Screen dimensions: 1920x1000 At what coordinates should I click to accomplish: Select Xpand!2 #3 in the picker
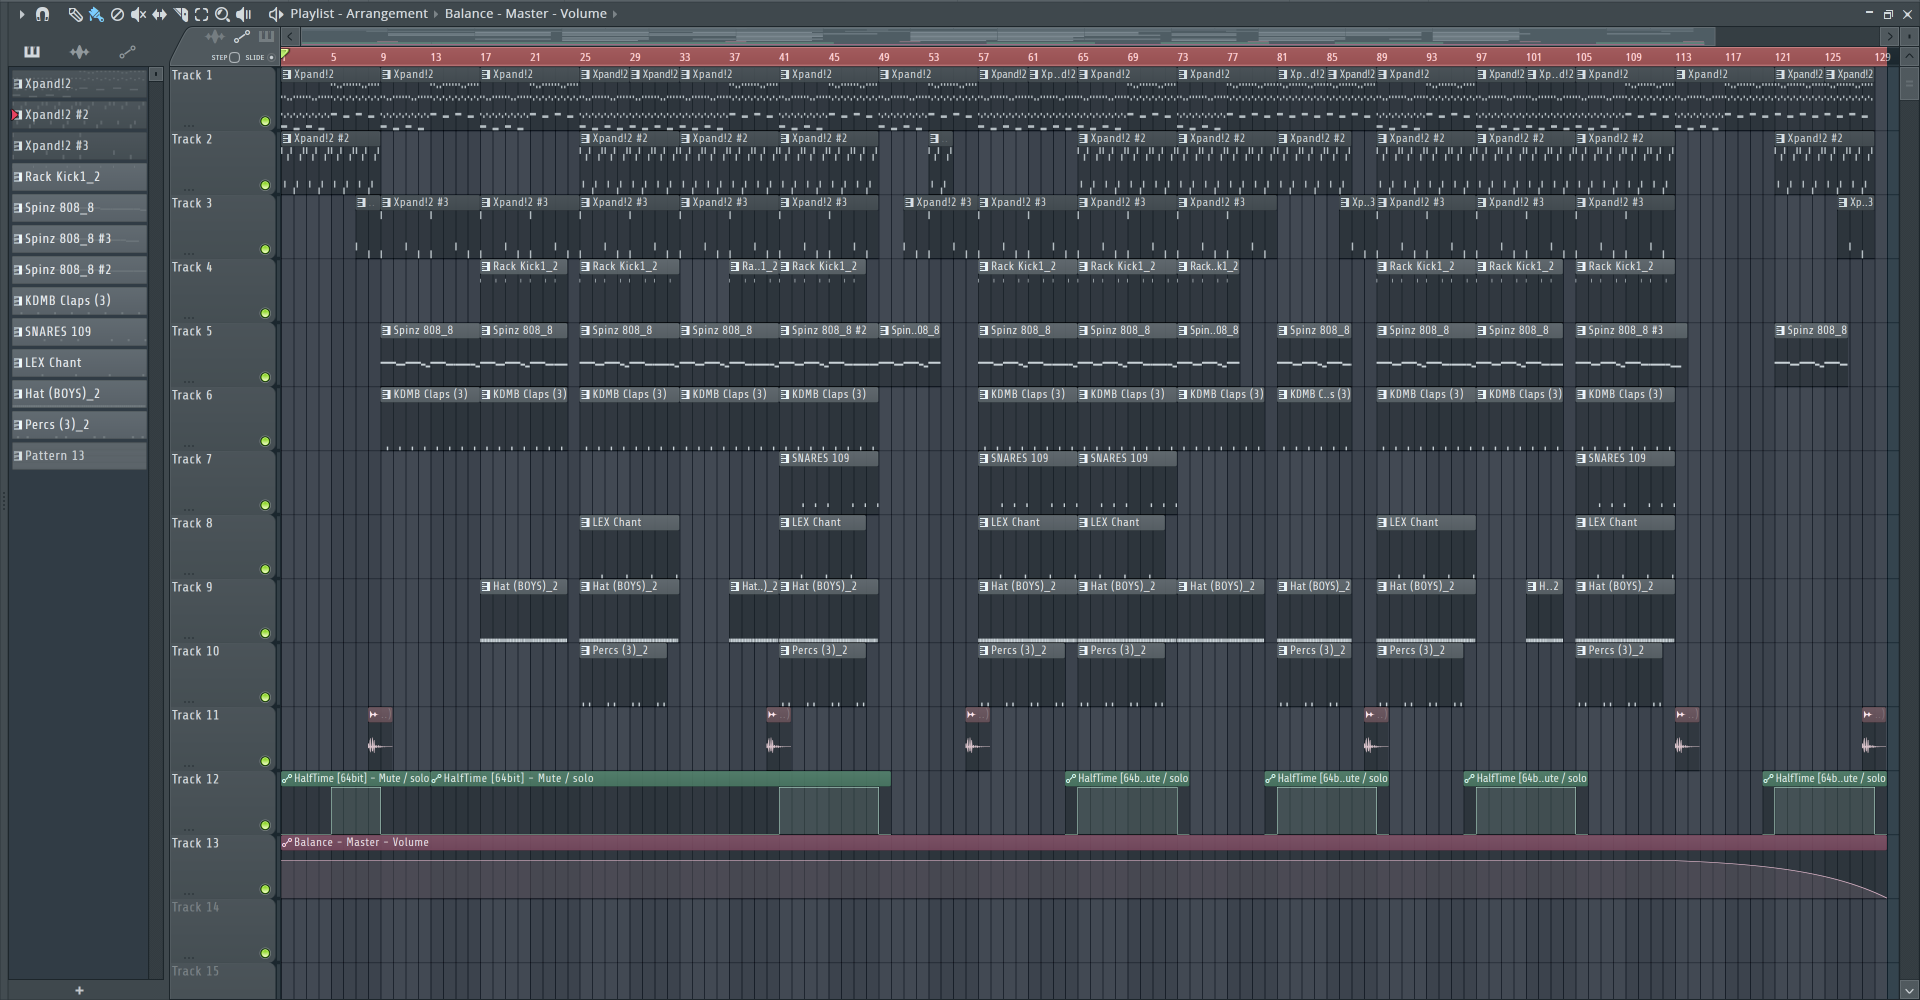[79, 146]
